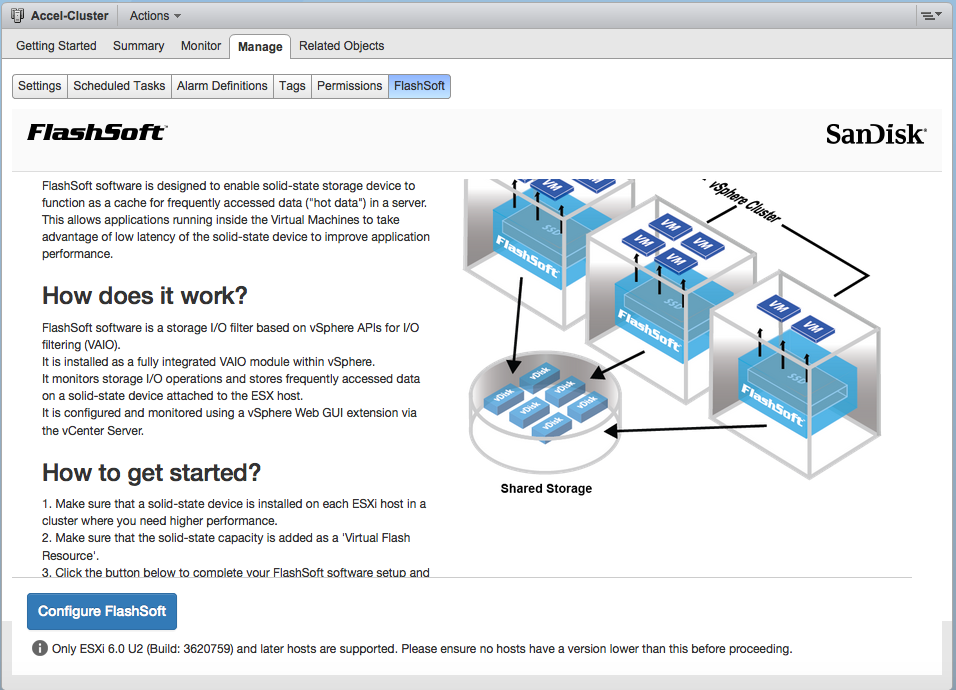Select the FlashSoft sub-tab

419,86
